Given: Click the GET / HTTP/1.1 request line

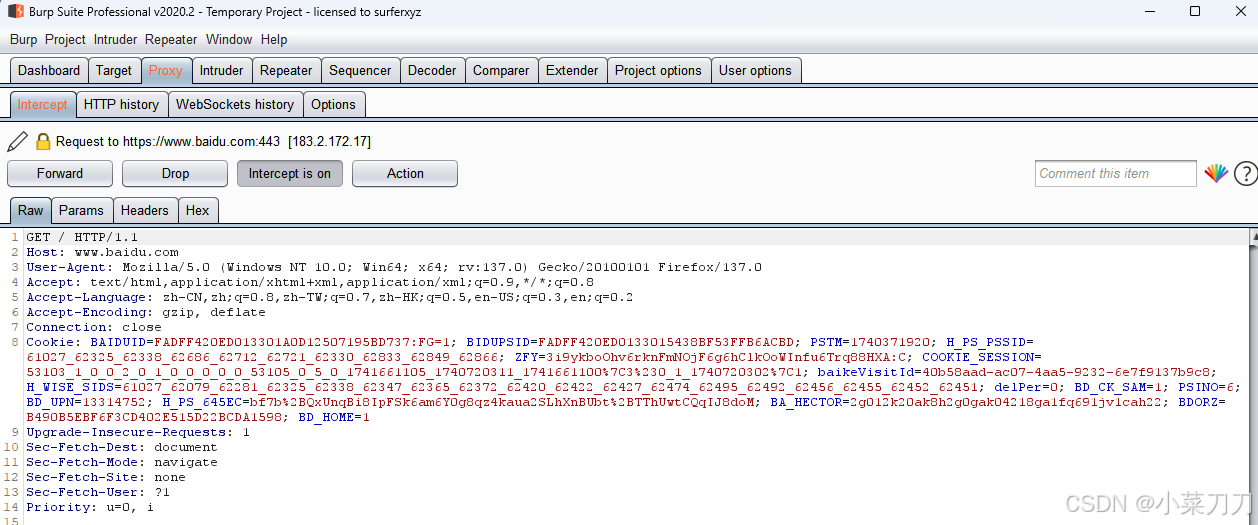Looking at the screenshot, I should [82, 237].
